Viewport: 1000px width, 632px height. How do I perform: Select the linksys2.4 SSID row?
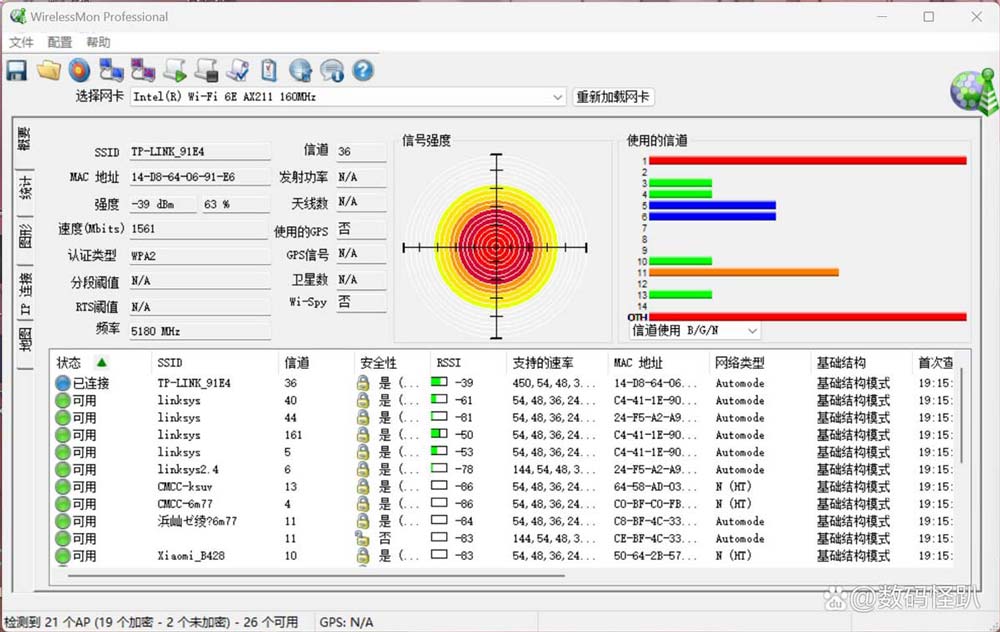(504, 469)
